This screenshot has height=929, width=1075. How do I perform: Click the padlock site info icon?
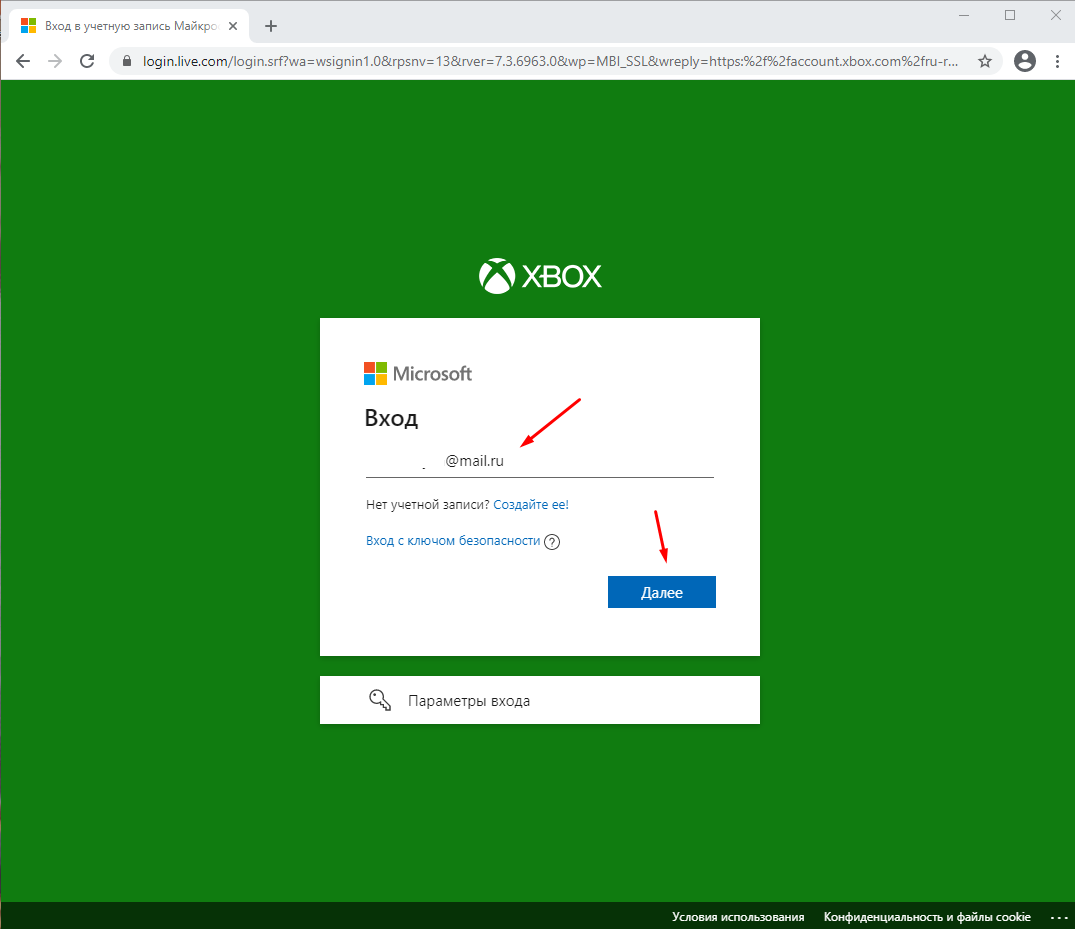[127, 61]
